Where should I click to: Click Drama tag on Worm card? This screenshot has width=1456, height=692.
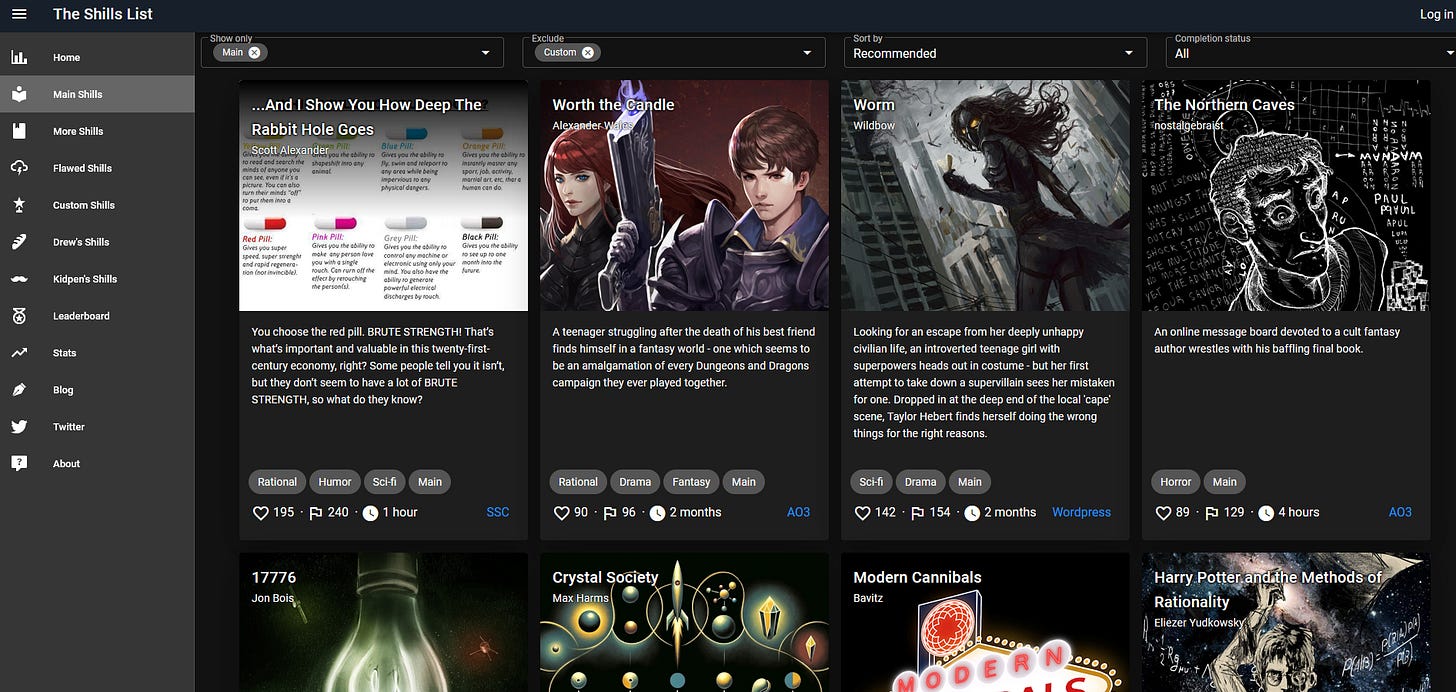(x=920, y=482)
